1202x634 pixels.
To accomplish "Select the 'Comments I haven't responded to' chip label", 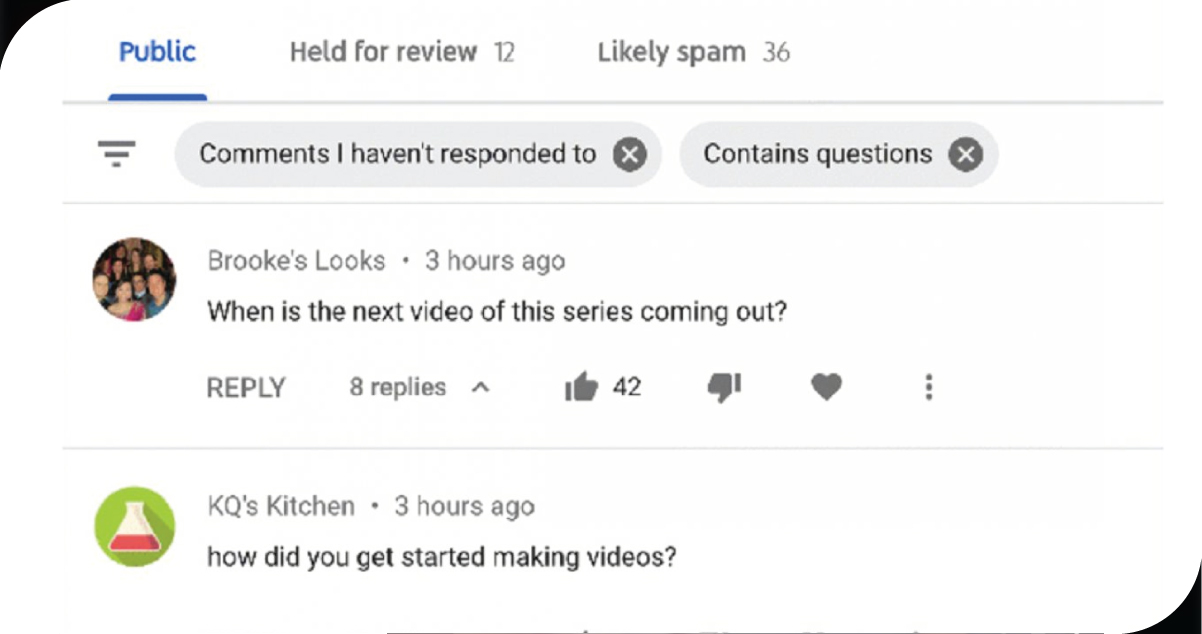I will pos(397,154).
